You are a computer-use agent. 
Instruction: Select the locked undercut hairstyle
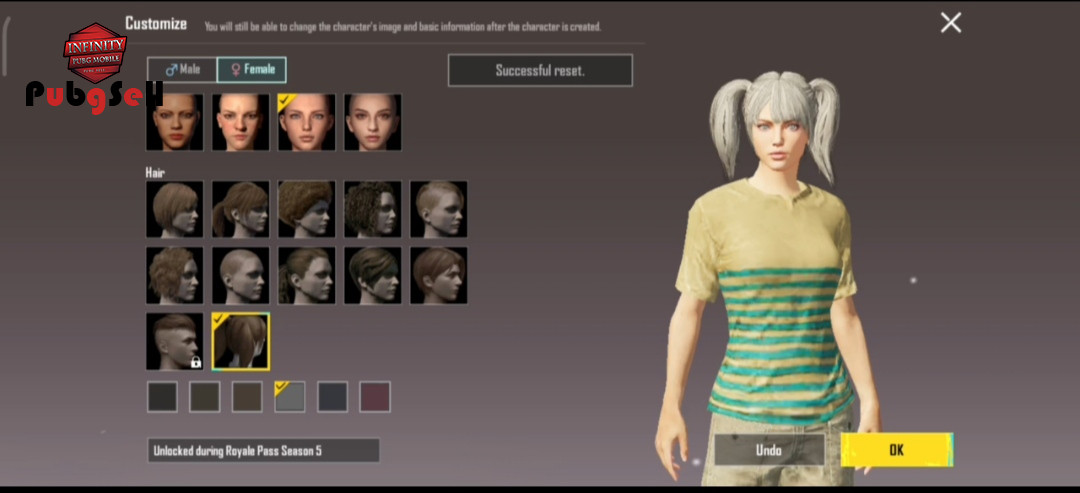175,342
